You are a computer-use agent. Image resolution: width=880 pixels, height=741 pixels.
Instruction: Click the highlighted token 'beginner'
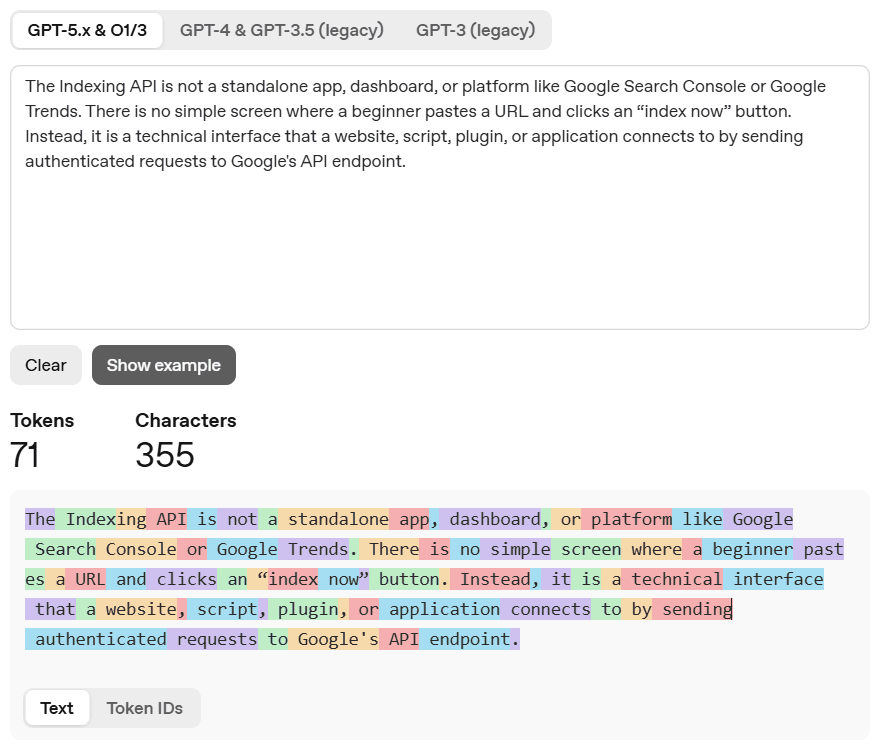[748, 549]
